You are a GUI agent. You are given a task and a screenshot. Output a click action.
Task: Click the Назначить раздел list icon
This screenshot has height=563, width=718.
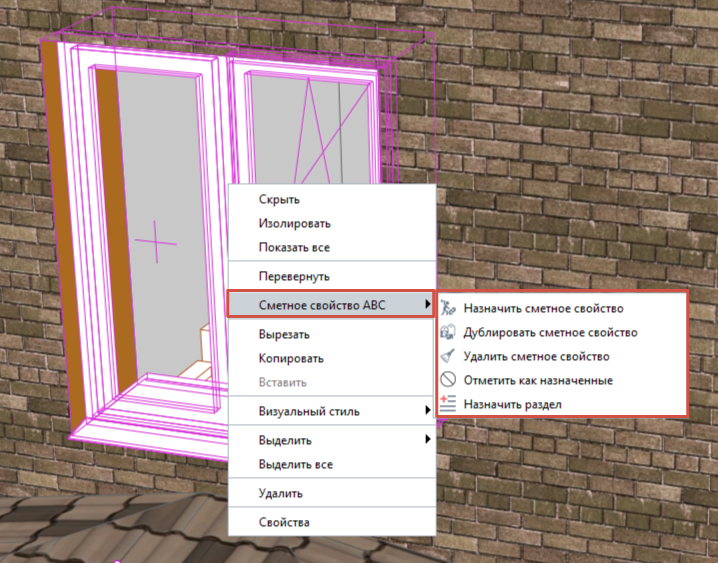[x=448, y=404]
